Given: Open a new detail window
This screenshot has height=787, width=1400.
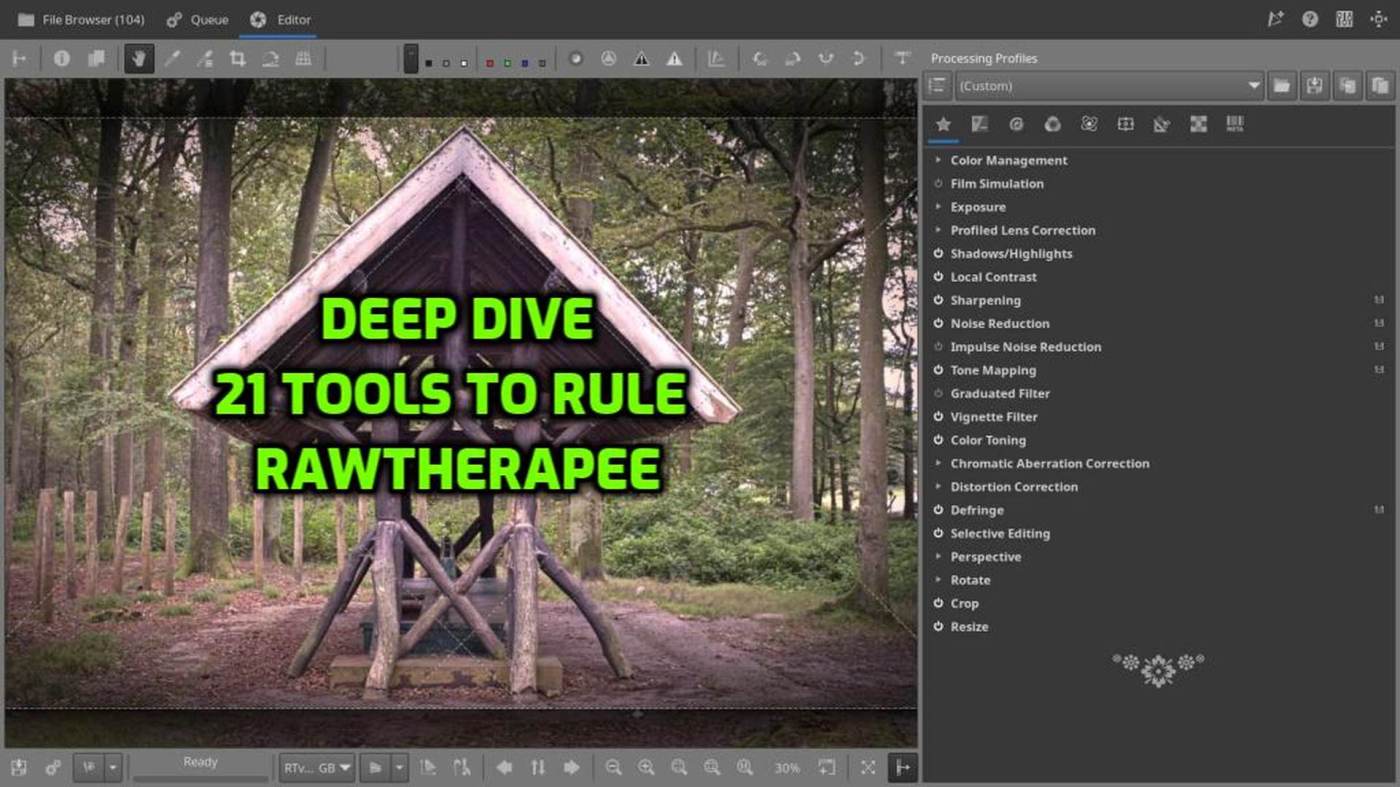Looking at the screenshot, I should (x=826, y=767).
